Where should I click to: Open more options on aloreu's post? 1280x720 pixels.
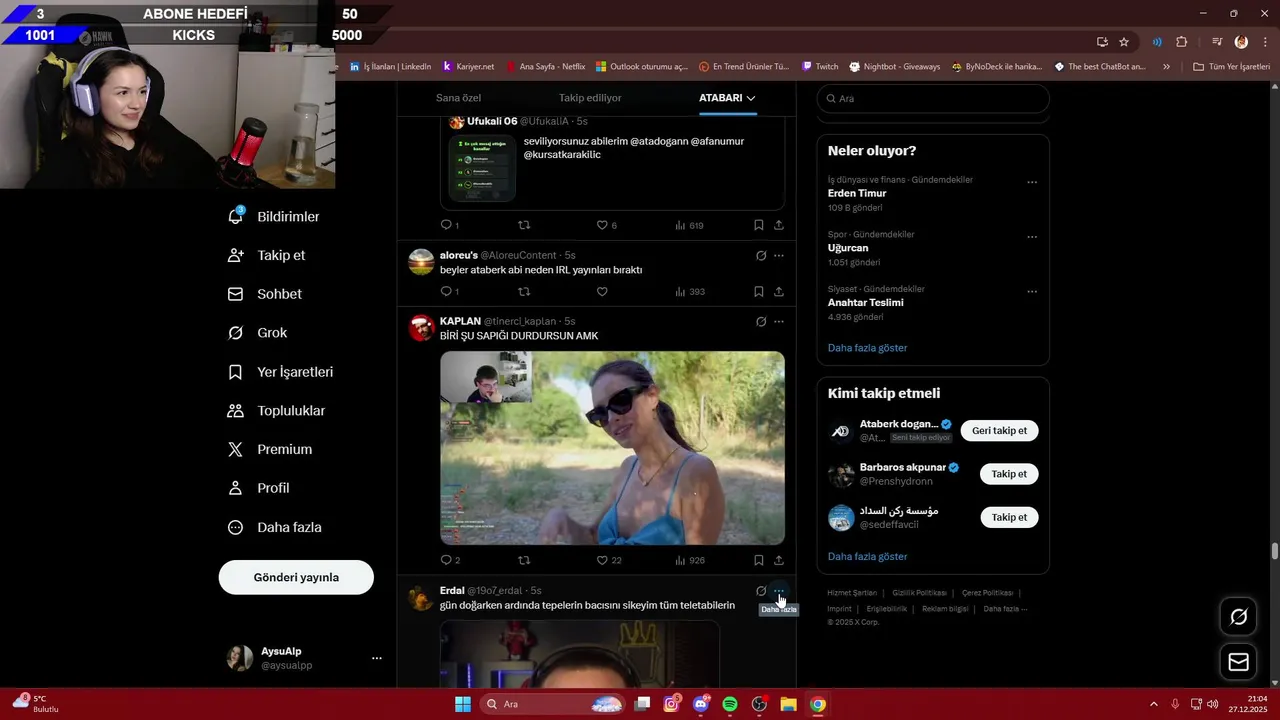(x=779, y=256)
